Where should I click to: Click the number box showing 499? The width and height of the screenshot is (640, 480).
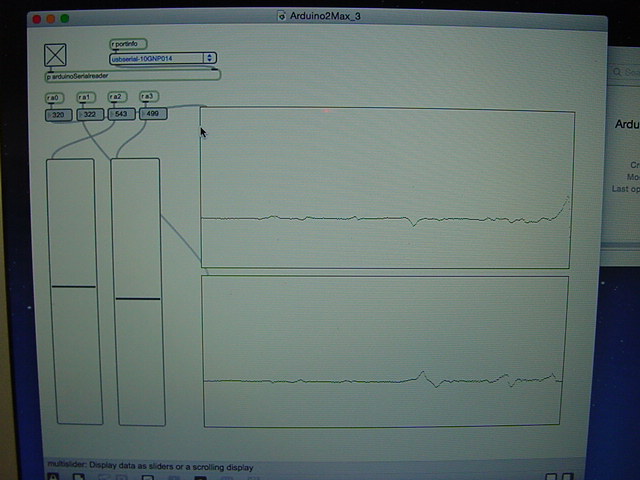point(153,113)
